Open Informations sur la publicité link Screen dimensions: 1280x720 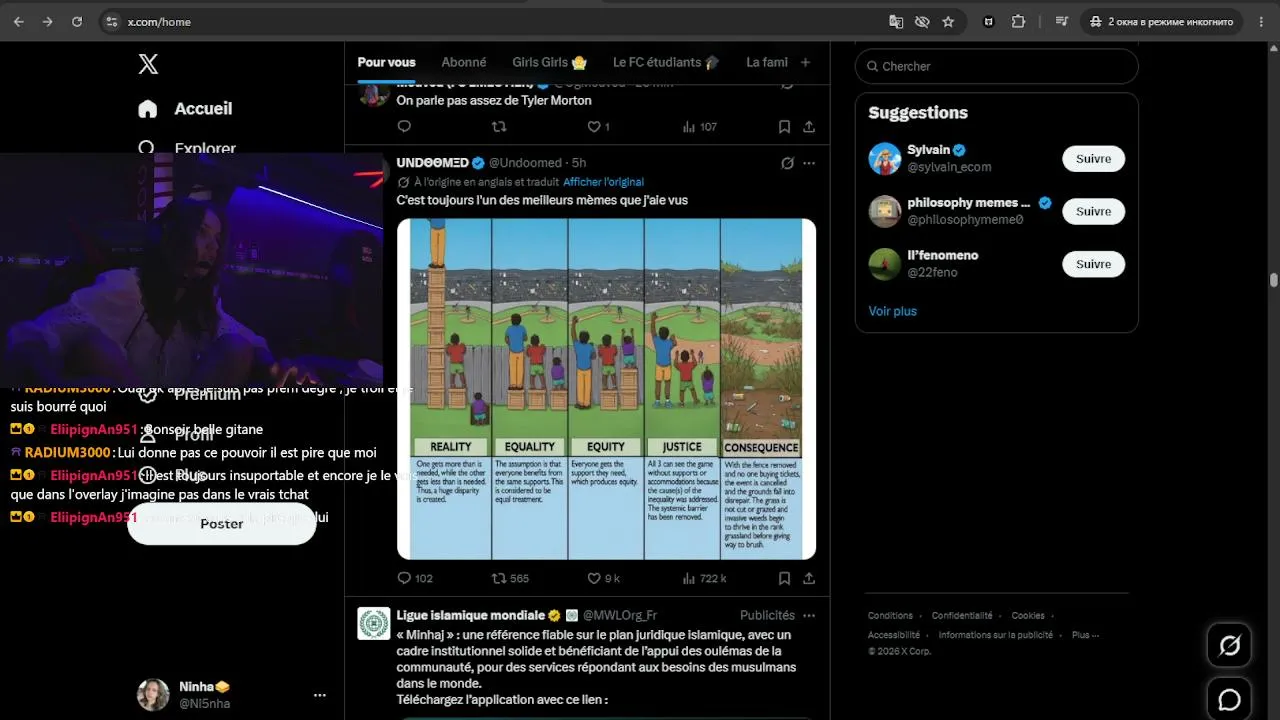996,635
